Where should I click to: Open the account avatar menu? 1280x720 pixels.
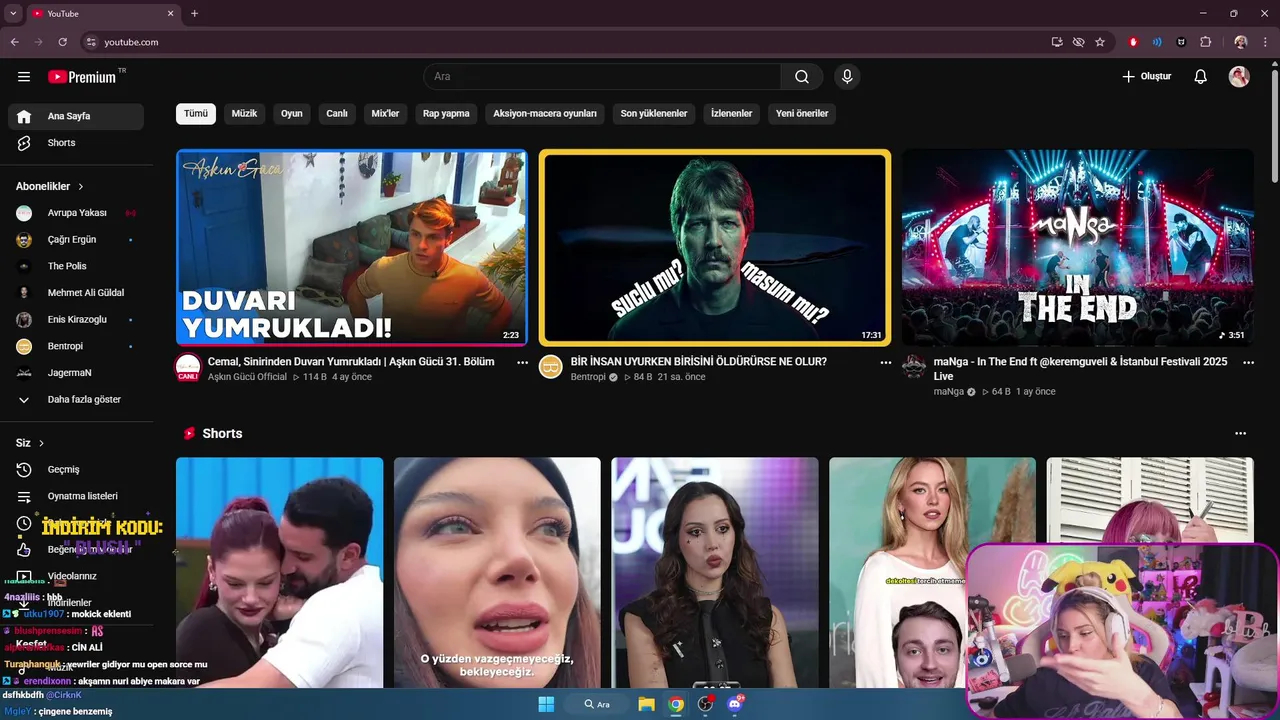pos(1239,77)
